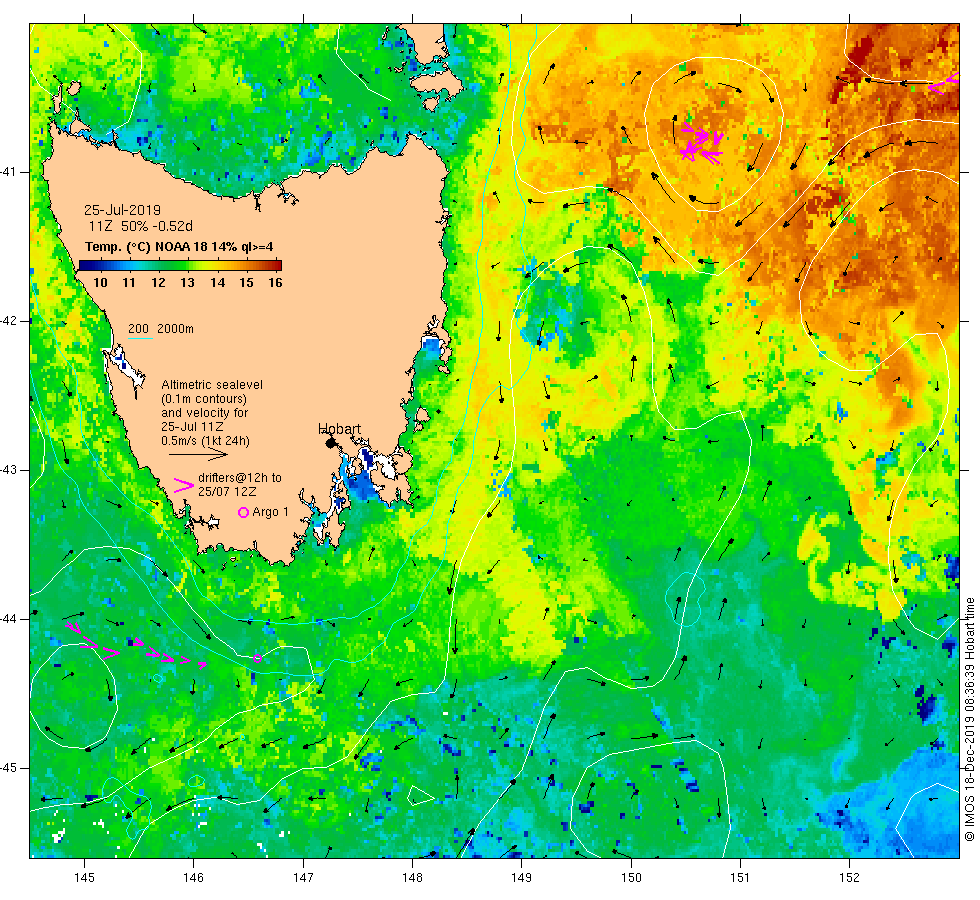
Task: Click the text '11Z 50% -0.52d'
Action: pos(141,226)
